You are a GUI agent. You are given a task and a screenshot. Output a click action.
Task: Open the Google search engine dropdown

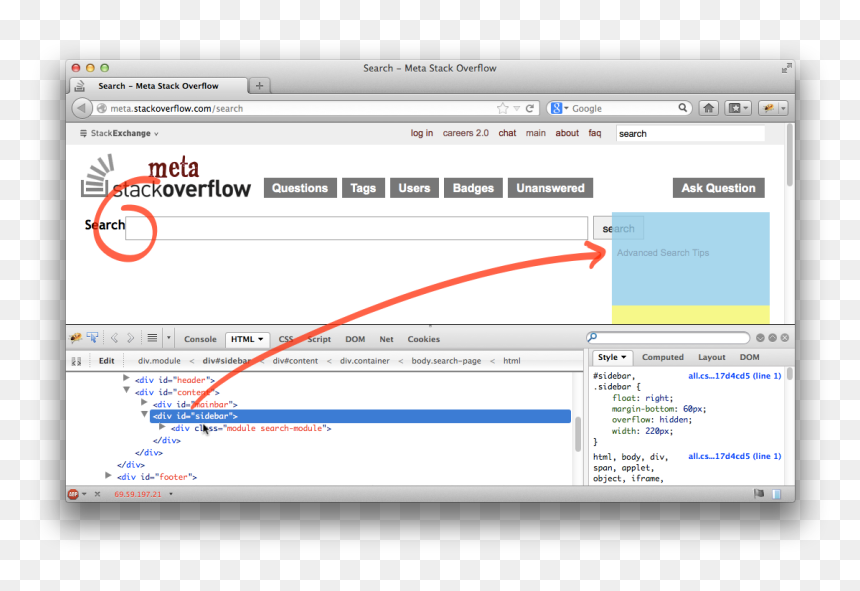(567, 108)
